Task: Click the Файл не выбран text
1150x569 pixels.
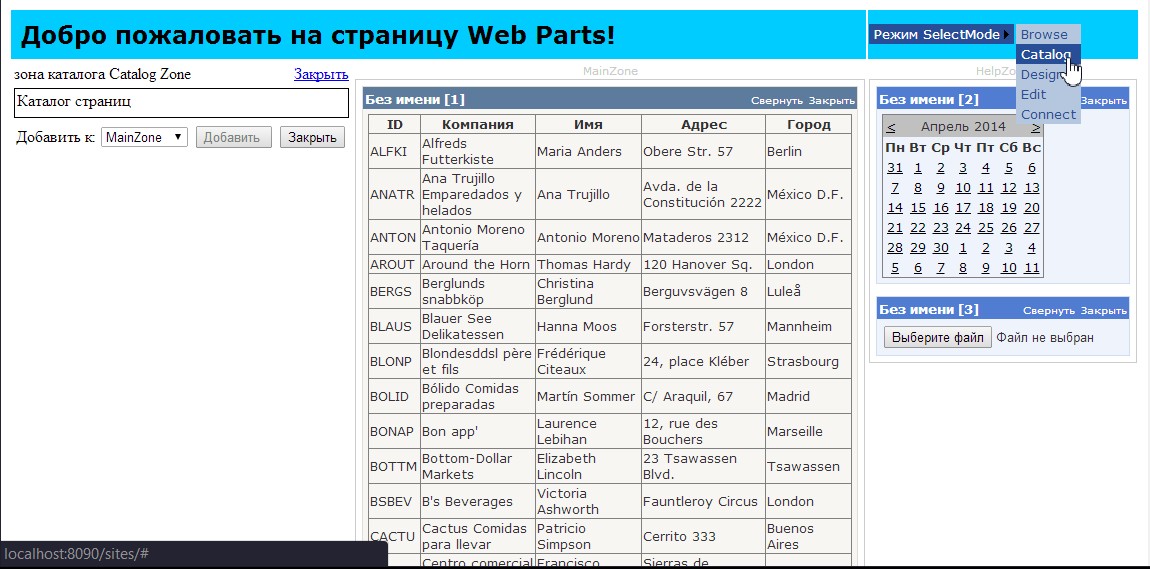Action: click(1044, 338)
